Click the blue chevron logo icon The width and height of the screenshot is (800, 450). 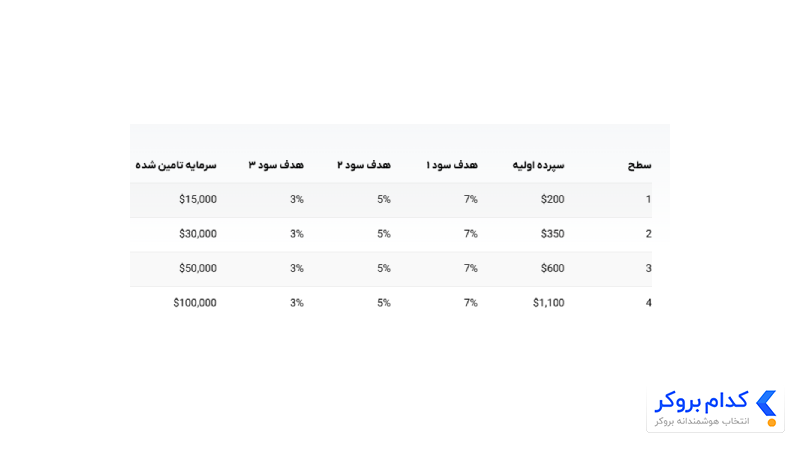click(x=766, y=403)
